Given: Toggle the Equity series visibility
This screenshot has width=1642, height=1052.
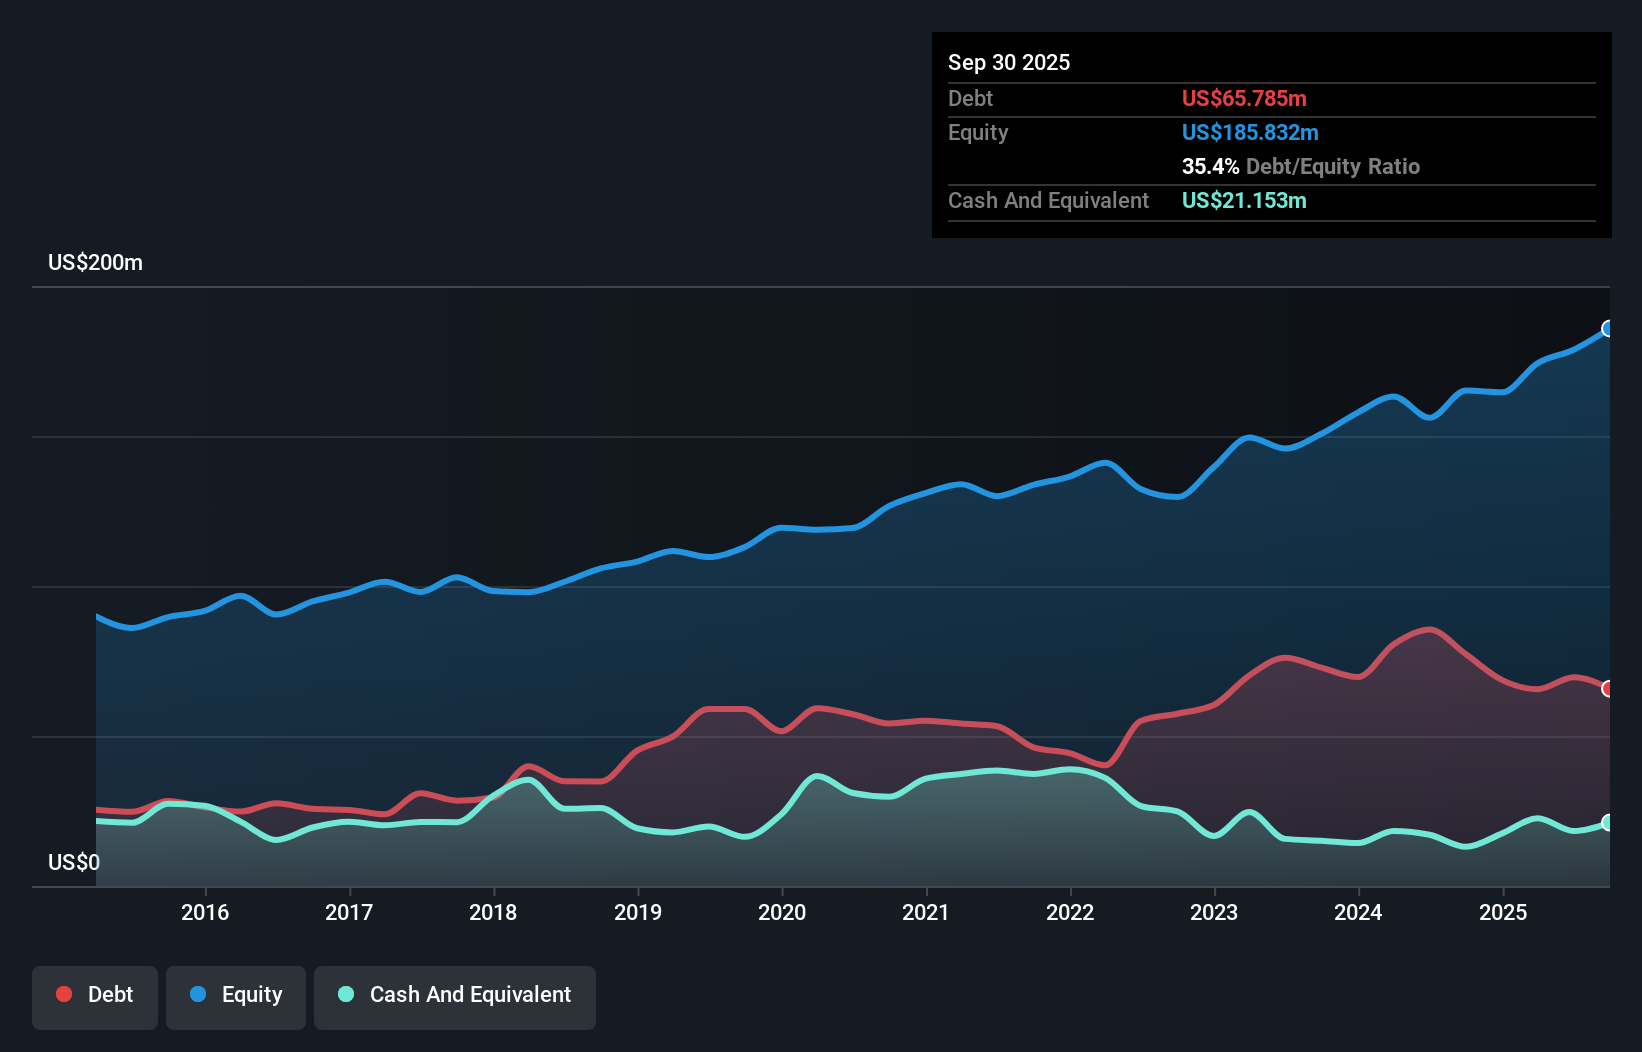Looking at the screenshot, I should click(235, 994).
